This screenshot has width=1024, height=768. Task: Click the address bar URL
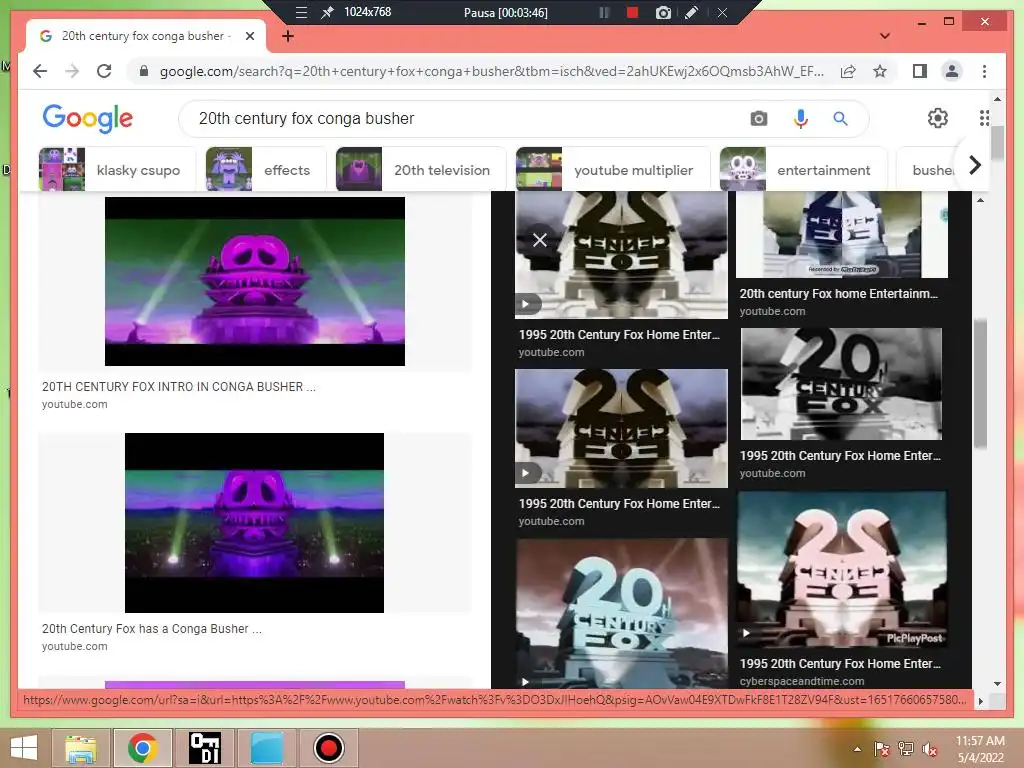pyautogui.click(x=491, y=71)
